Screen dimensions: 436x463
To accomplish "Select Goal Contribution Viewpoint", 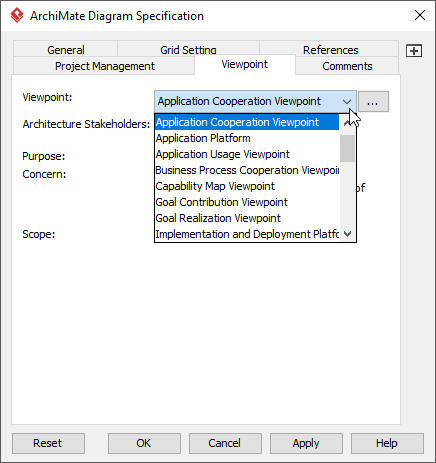I will click(247, 202).
